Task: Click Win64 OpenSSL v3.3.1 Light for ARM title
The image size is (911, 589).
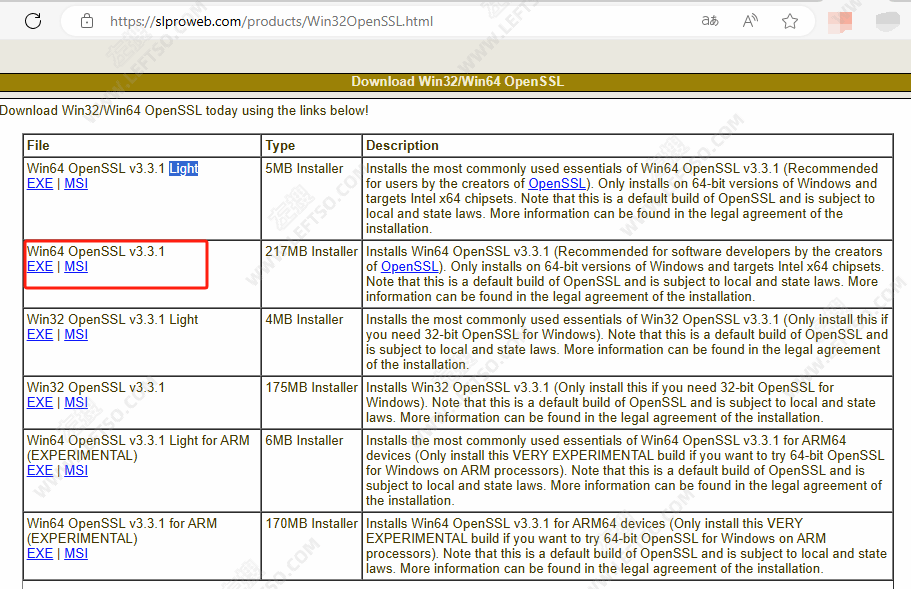Action: click(x=138, y=448)
